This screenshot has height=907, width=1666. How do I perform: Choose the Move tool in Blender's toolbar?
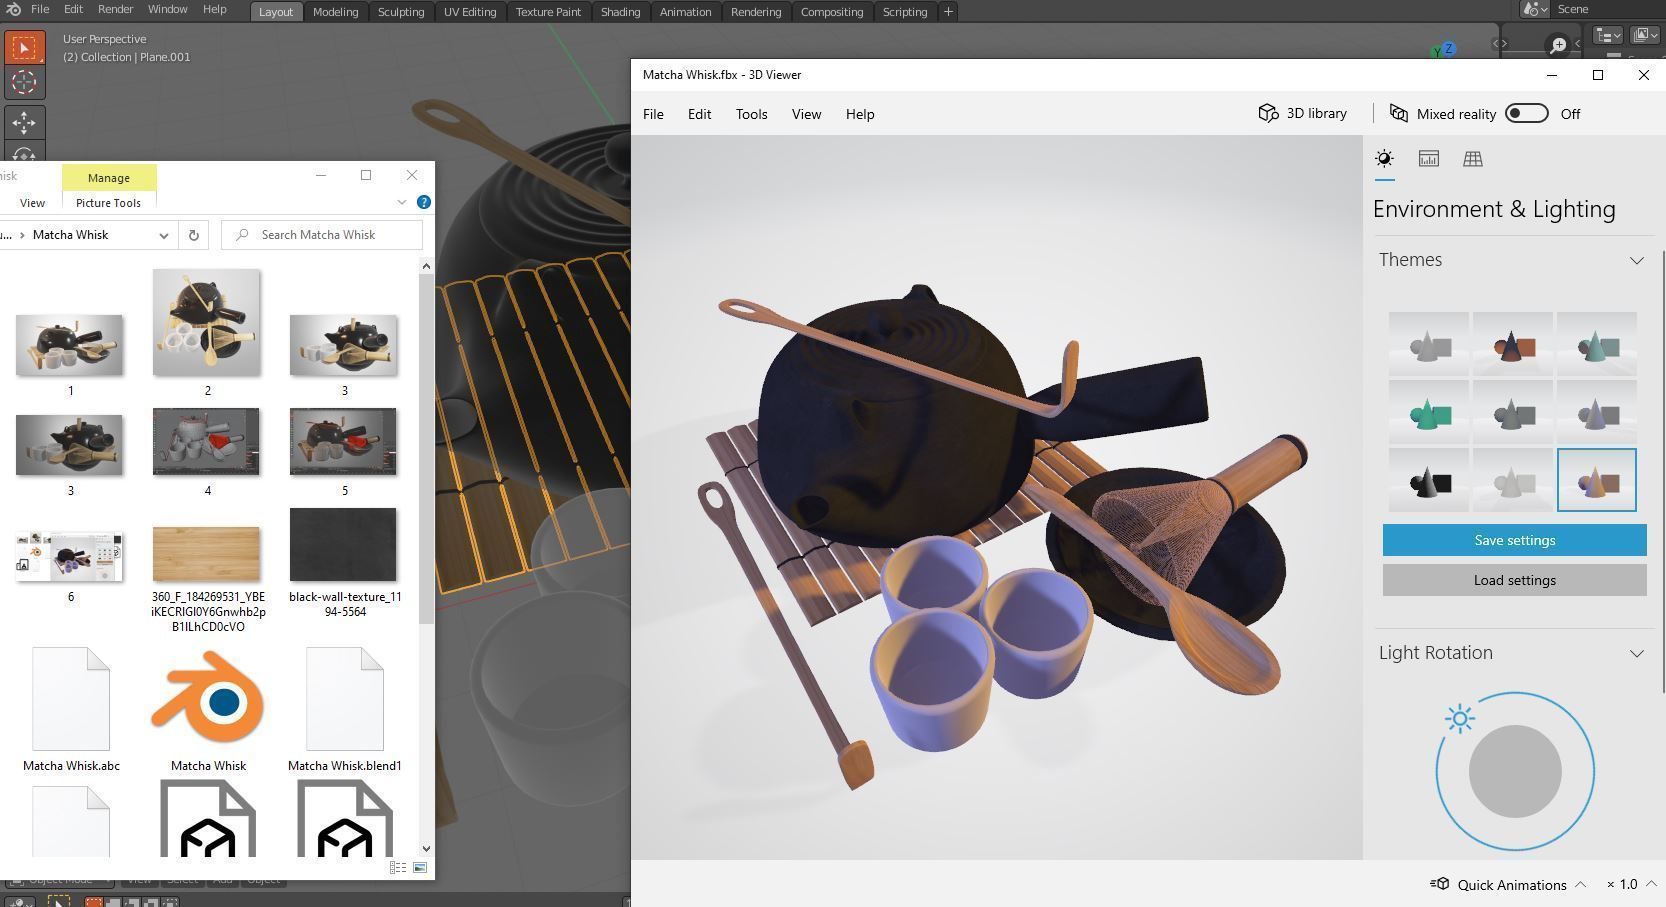point(24,122)
